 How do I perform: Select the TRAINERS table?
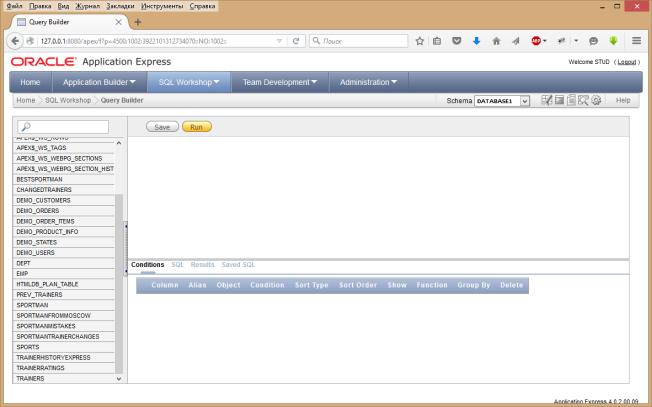[x=64, y=379]
